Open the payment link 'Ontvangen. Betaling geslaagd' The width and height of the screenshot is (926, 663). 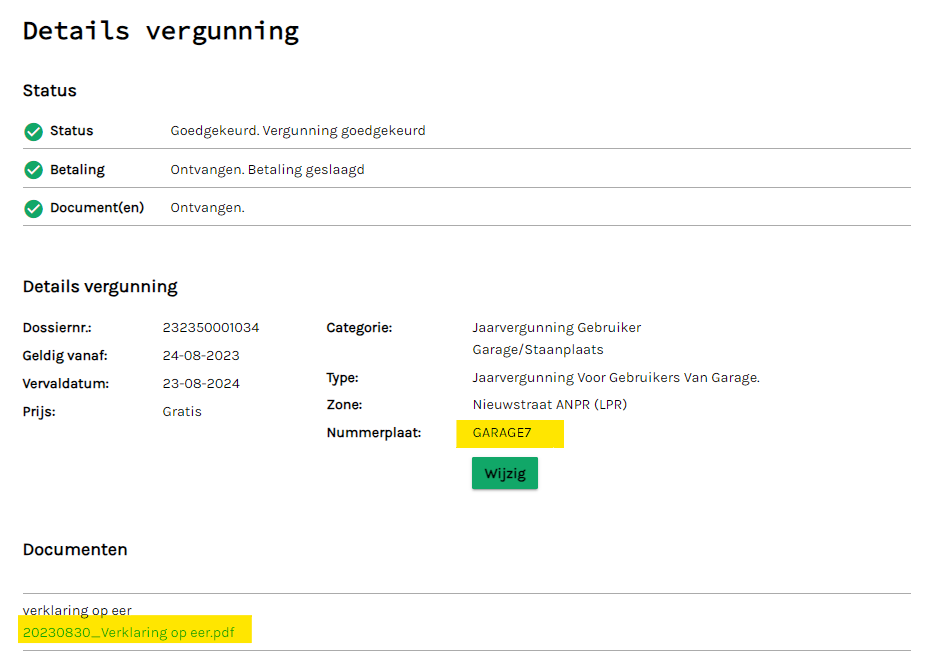point(266,169)
